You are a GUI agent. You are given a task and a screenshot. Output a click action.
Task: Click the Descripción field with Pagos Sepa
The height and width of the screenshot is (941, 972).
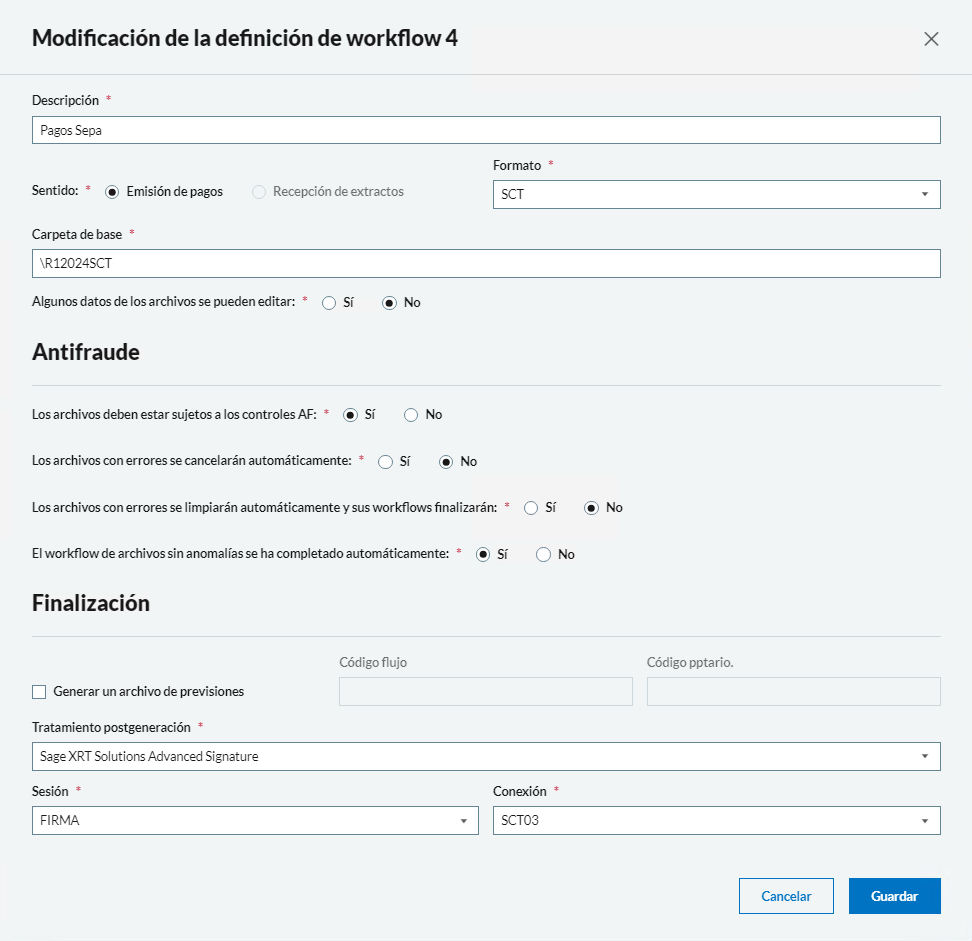[x=486, y=130]
